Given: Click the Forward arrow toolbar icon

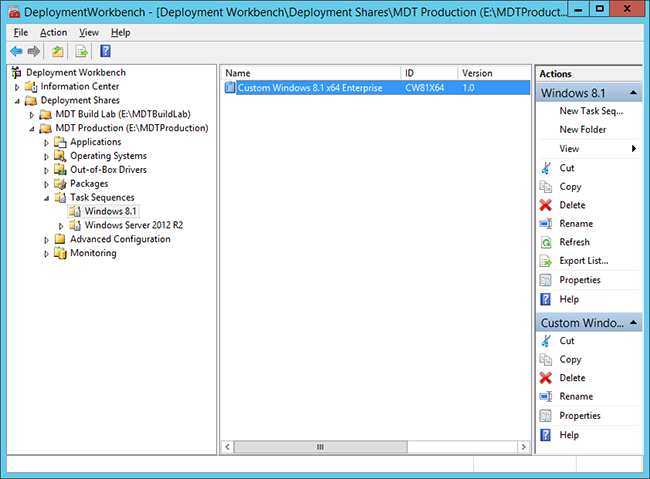Looking at the screenshot, I should (34, 51).
